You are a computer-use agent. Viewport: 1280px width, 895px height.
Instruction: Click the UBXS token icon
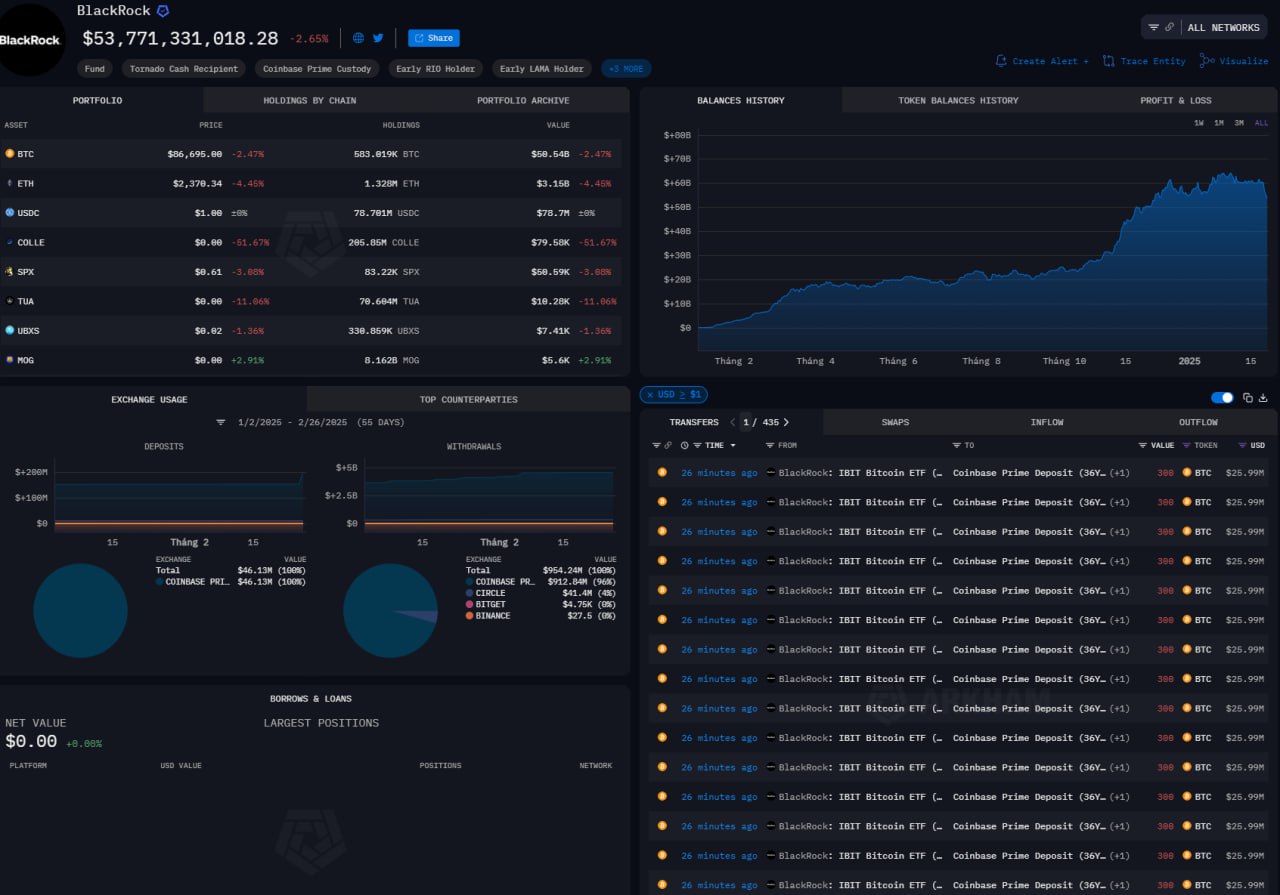(x=10, y=330)
